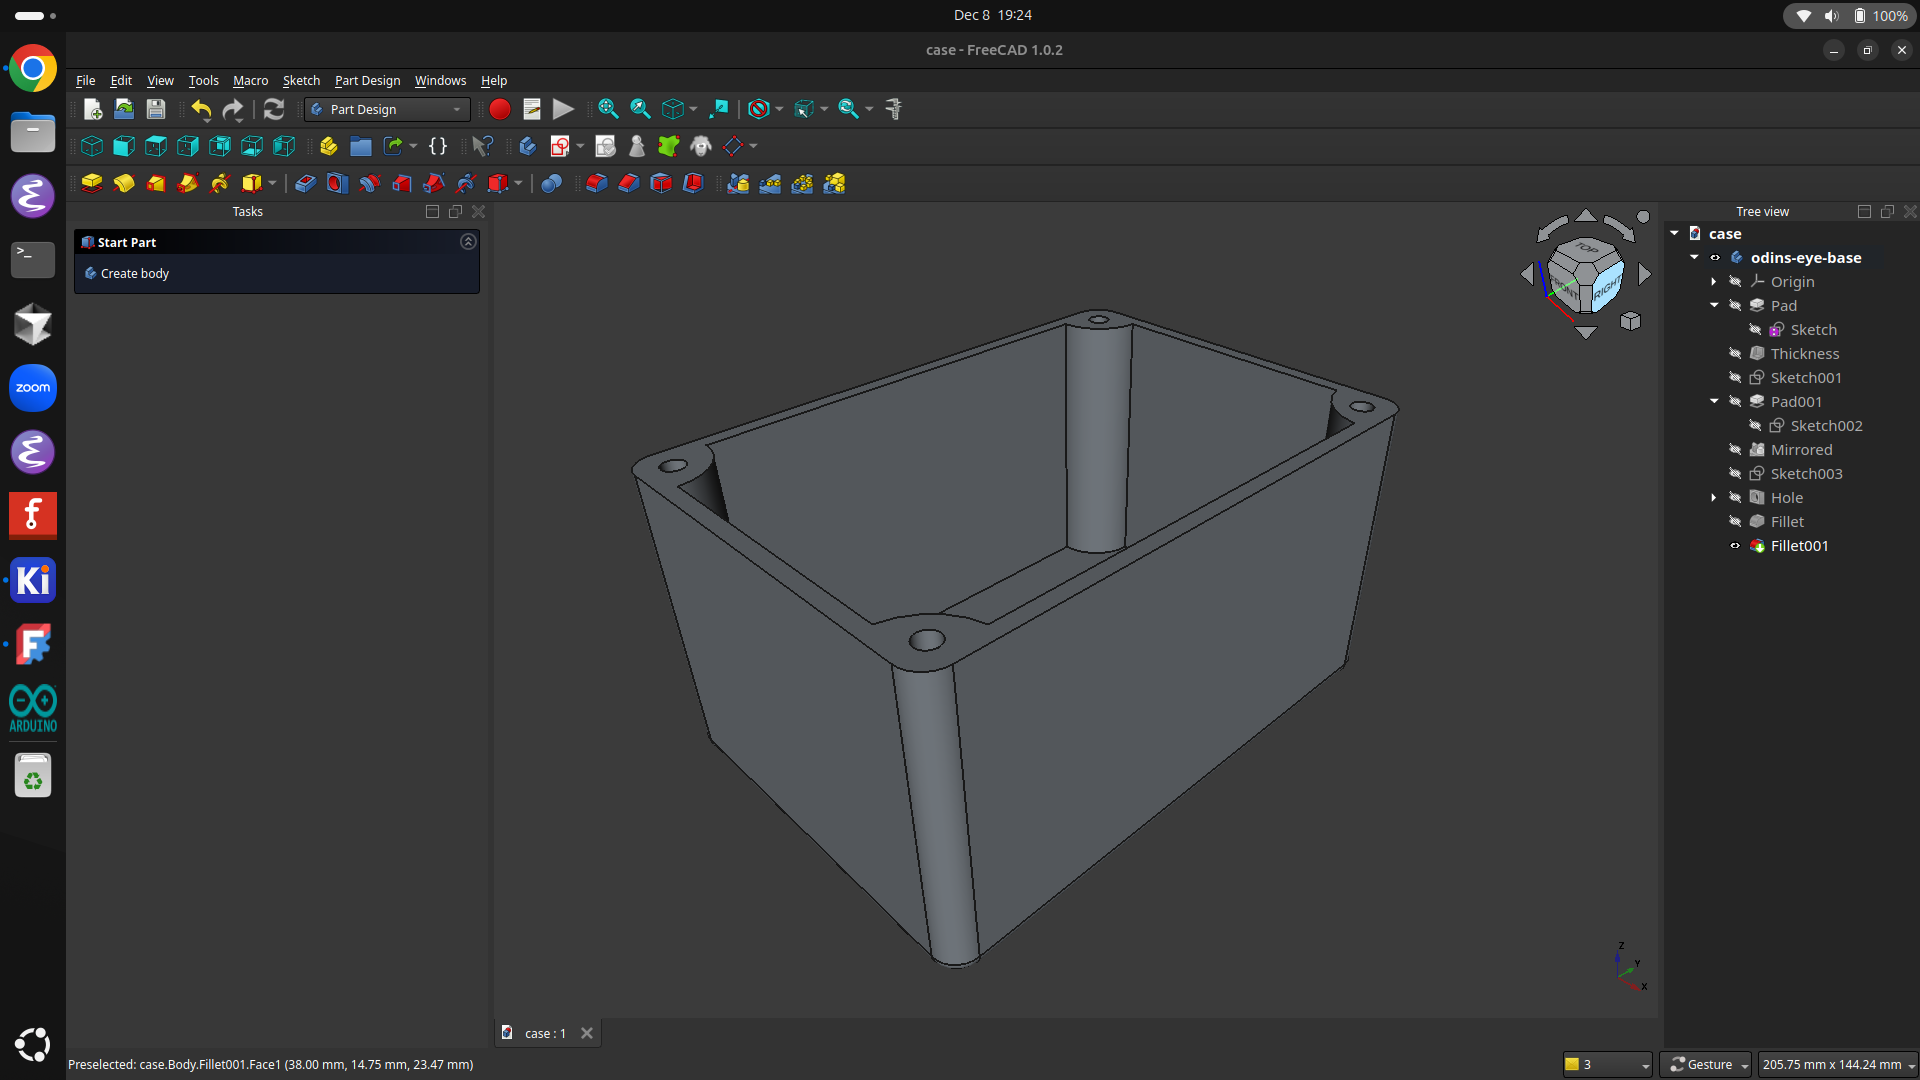This screenshot has width=1920, height=1080.
Task: Launch KiCad from the dock
Action: click(33, 580)
